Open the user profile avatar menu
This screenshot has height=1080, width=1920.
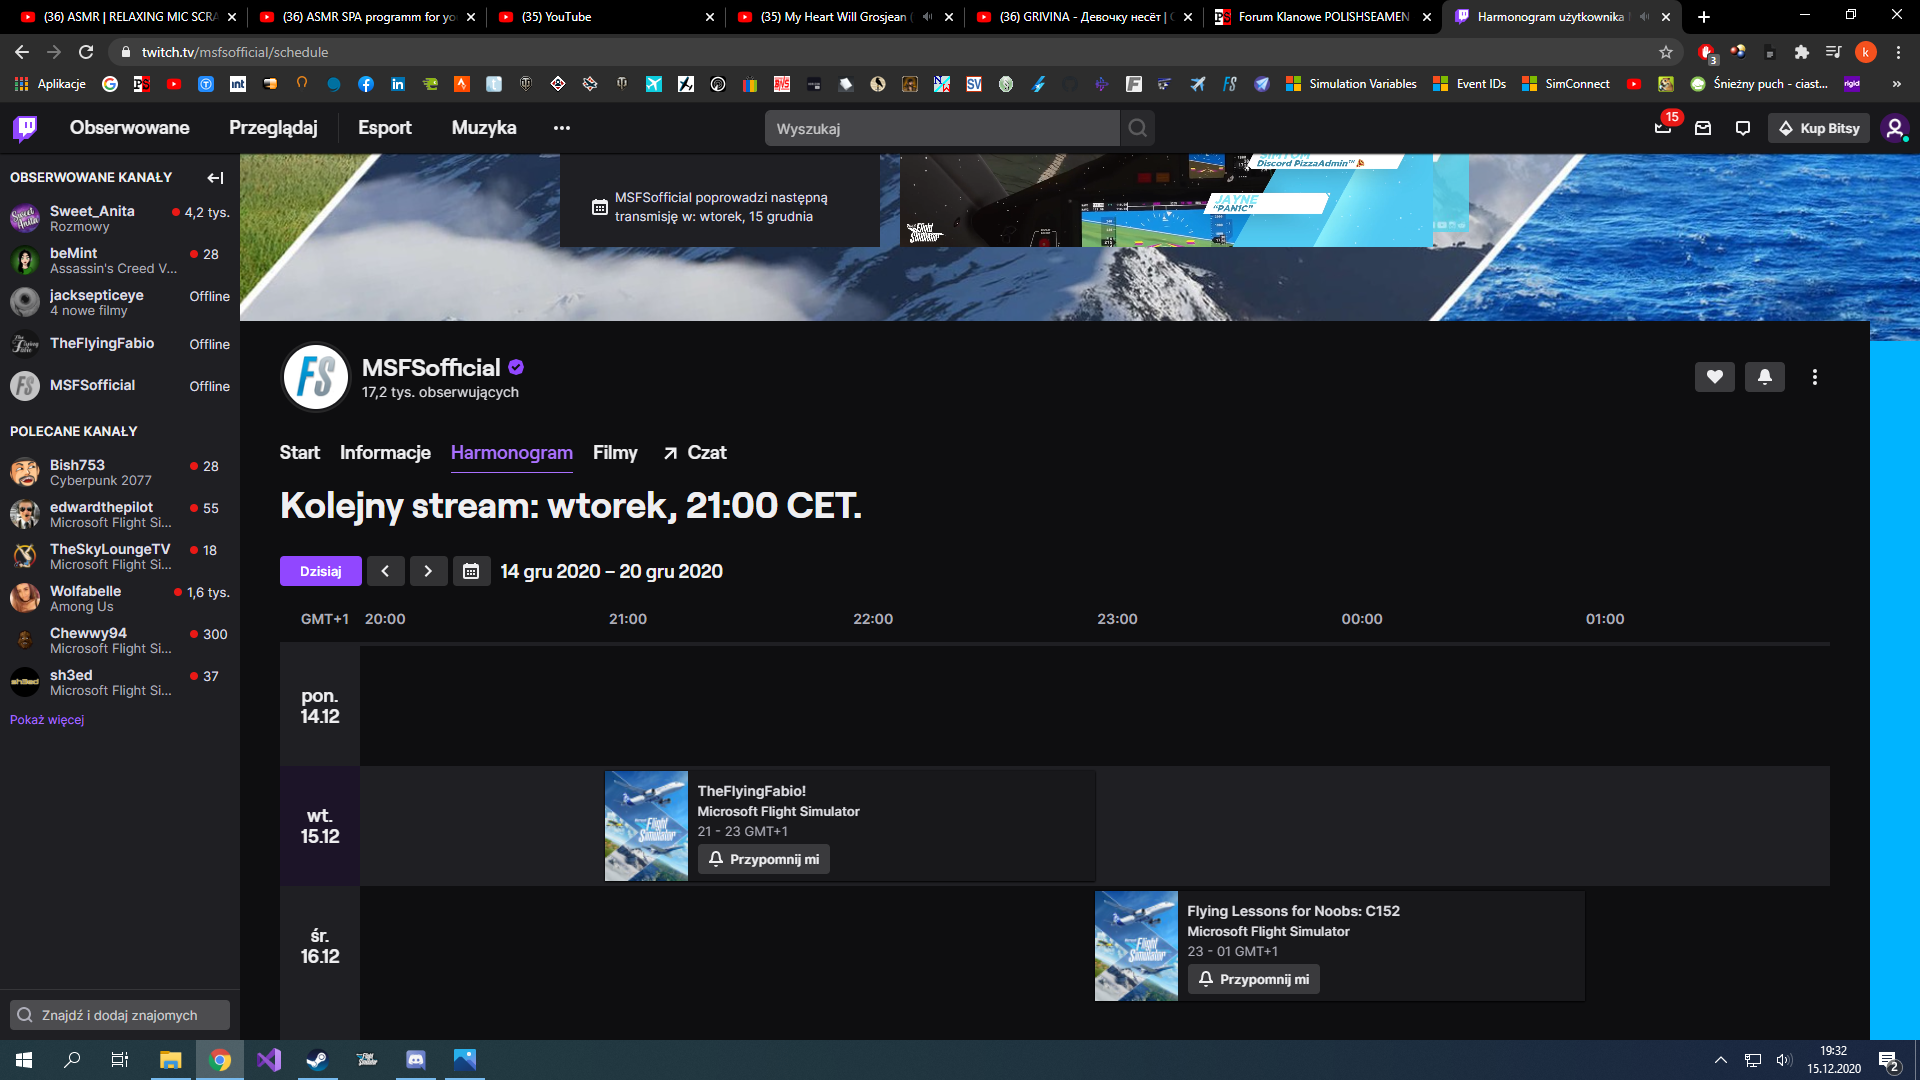1894,128
